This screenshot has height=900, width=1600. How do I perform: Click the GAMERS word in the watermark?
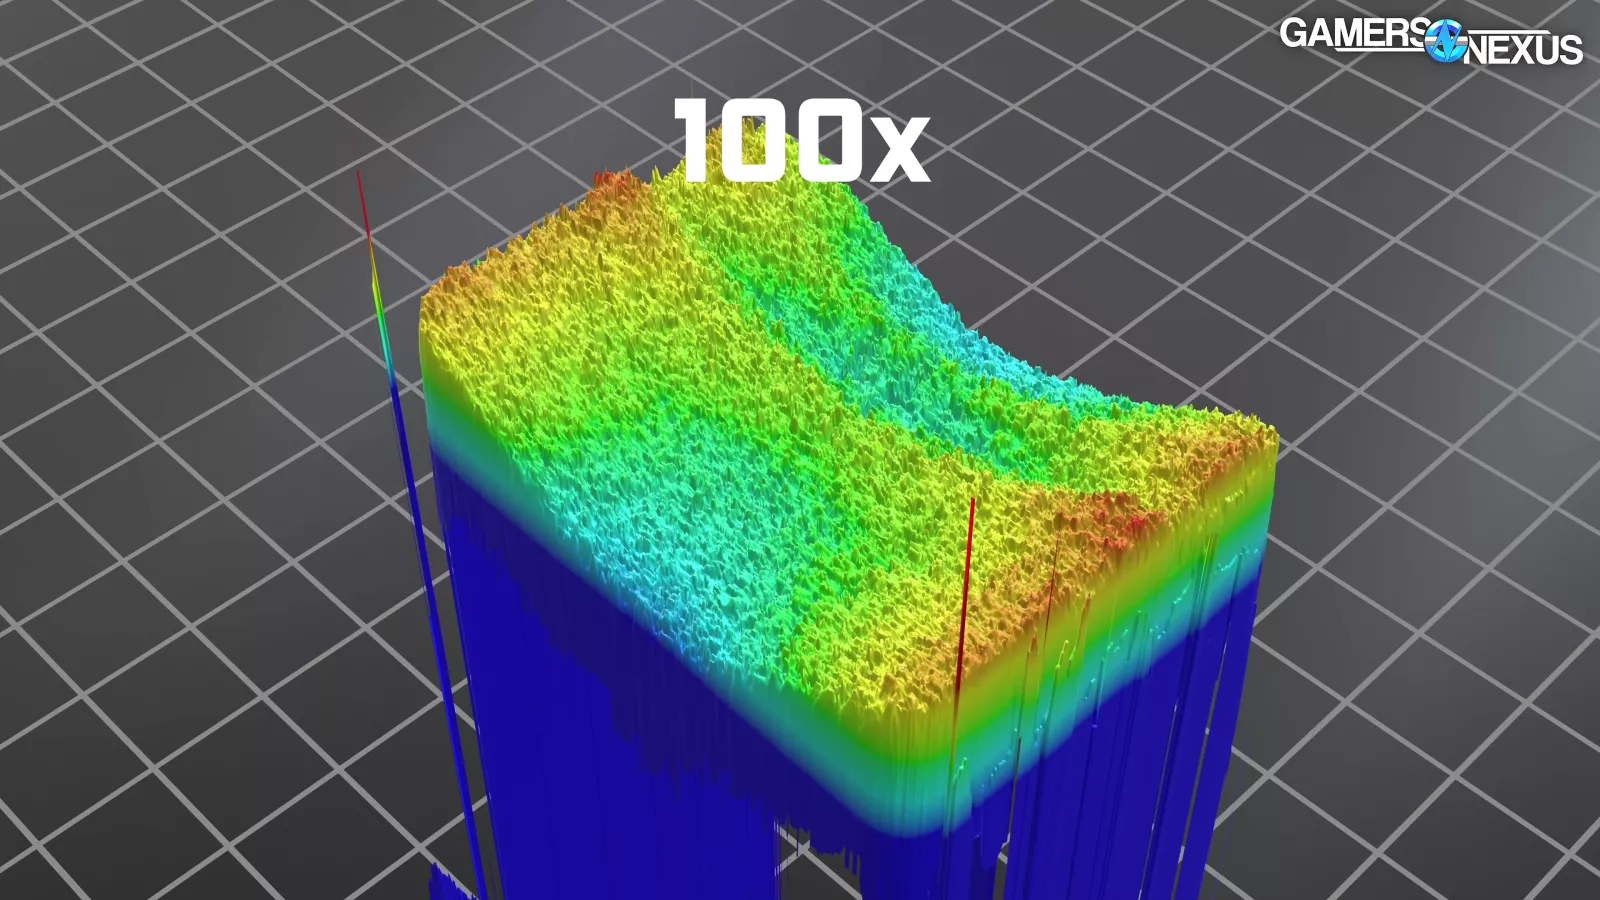(x=1352, y=33)
